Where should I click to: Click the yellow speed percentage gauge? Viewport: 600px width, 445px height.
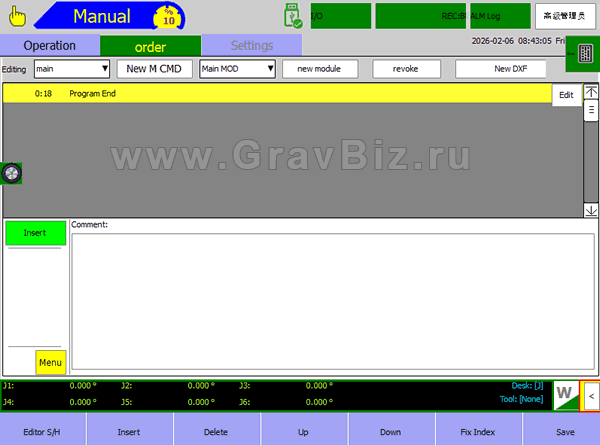(168, 17)
